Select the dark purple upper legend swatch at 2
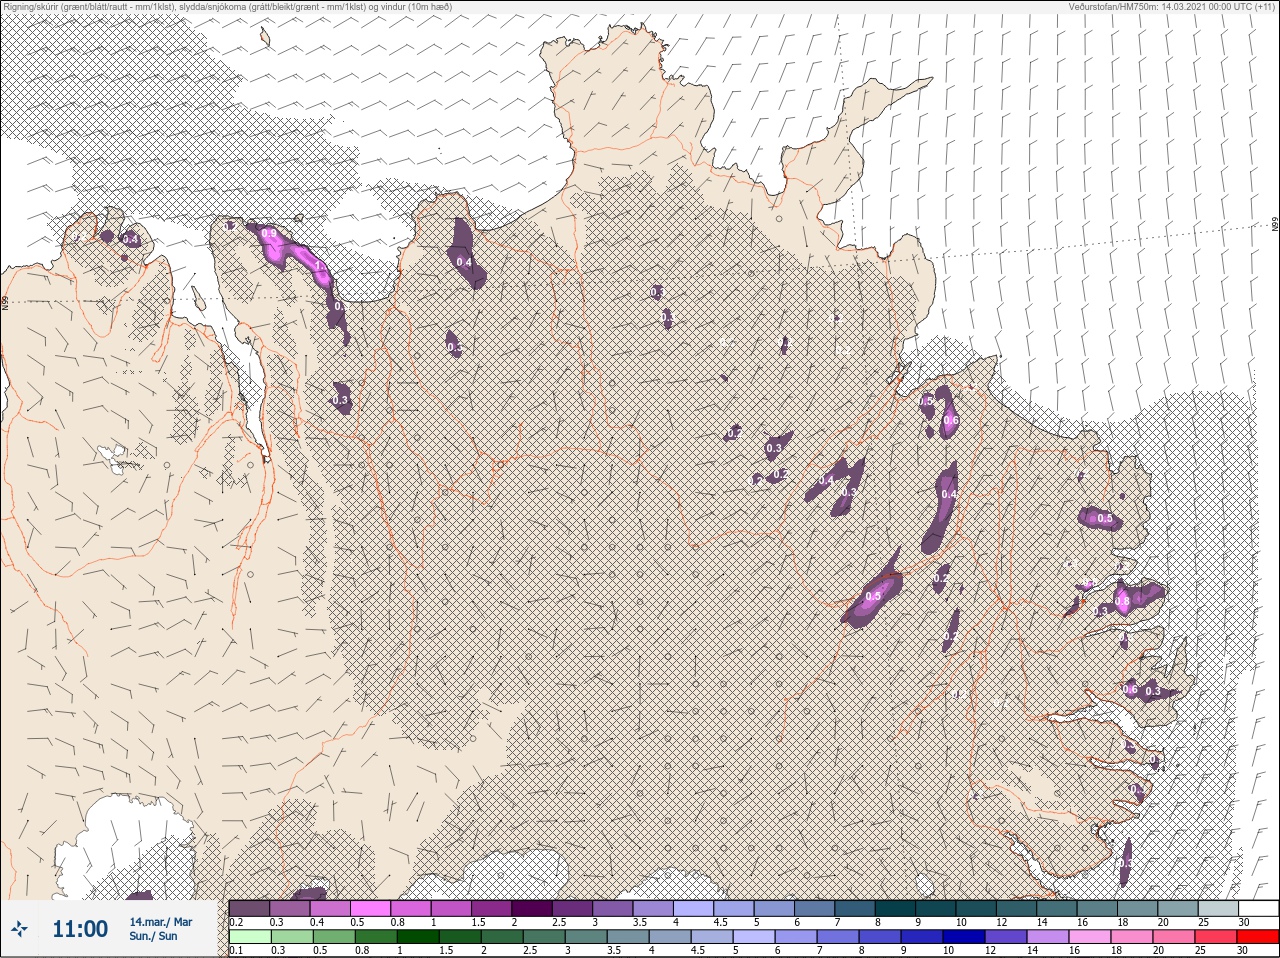 coord(532,908)
